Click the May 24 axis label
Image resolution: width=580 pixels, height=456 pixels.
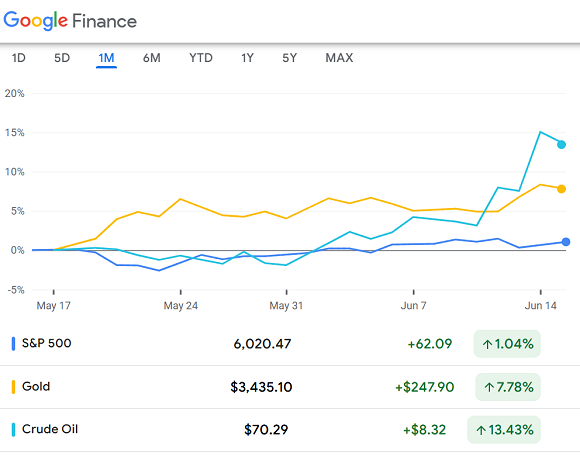pos(181,305)
